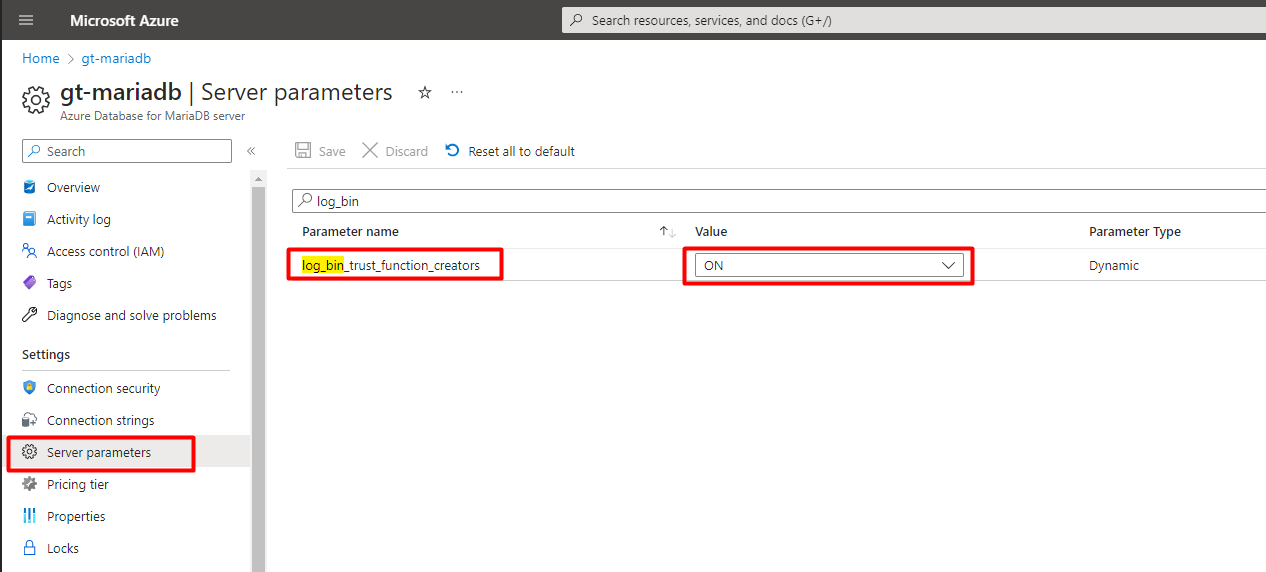The width and height of the screenshot is (1266, 572).
Task: Click the Save floppy disk icon
Action: tap(303, 151)
